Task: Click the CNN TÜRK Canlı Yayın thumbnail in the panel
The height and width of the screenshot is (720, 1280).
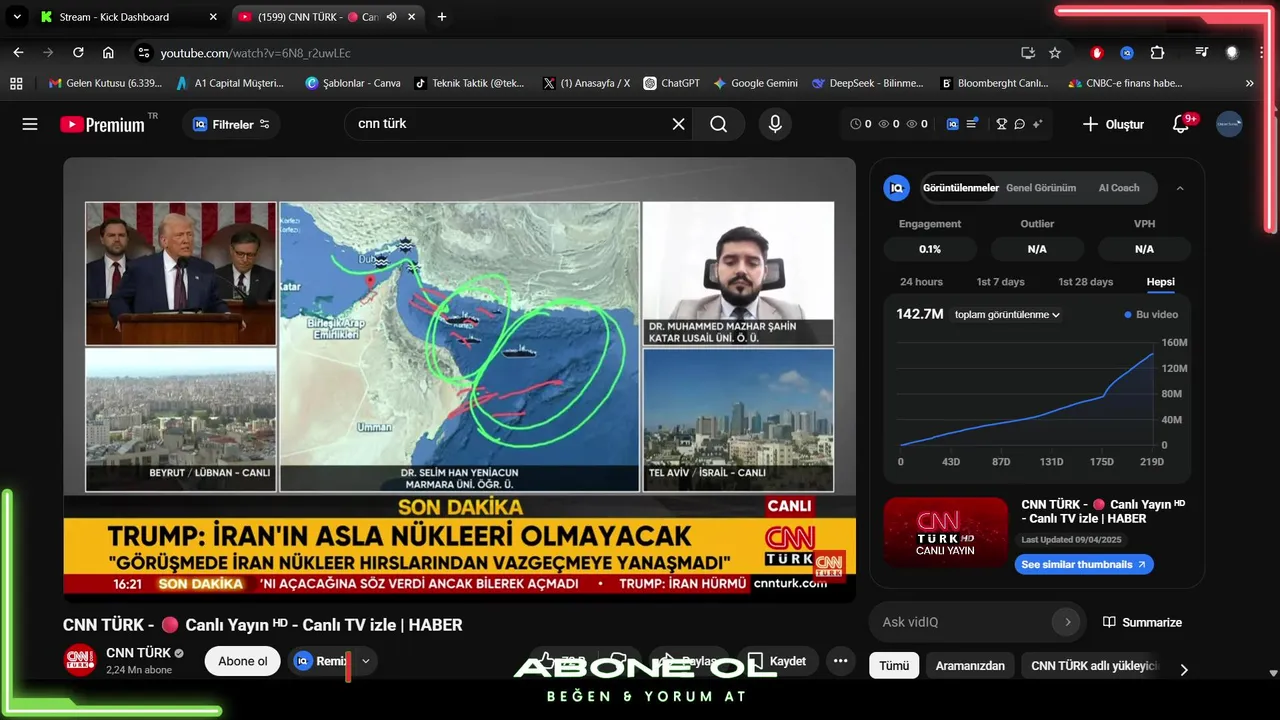Action: point(946,533)
